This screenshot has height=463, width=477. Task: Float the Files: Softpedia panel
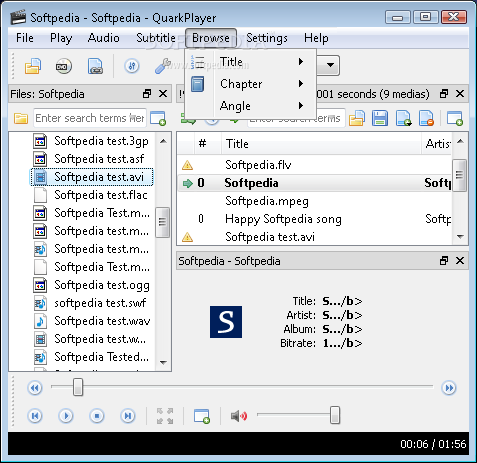coord(147,94)
